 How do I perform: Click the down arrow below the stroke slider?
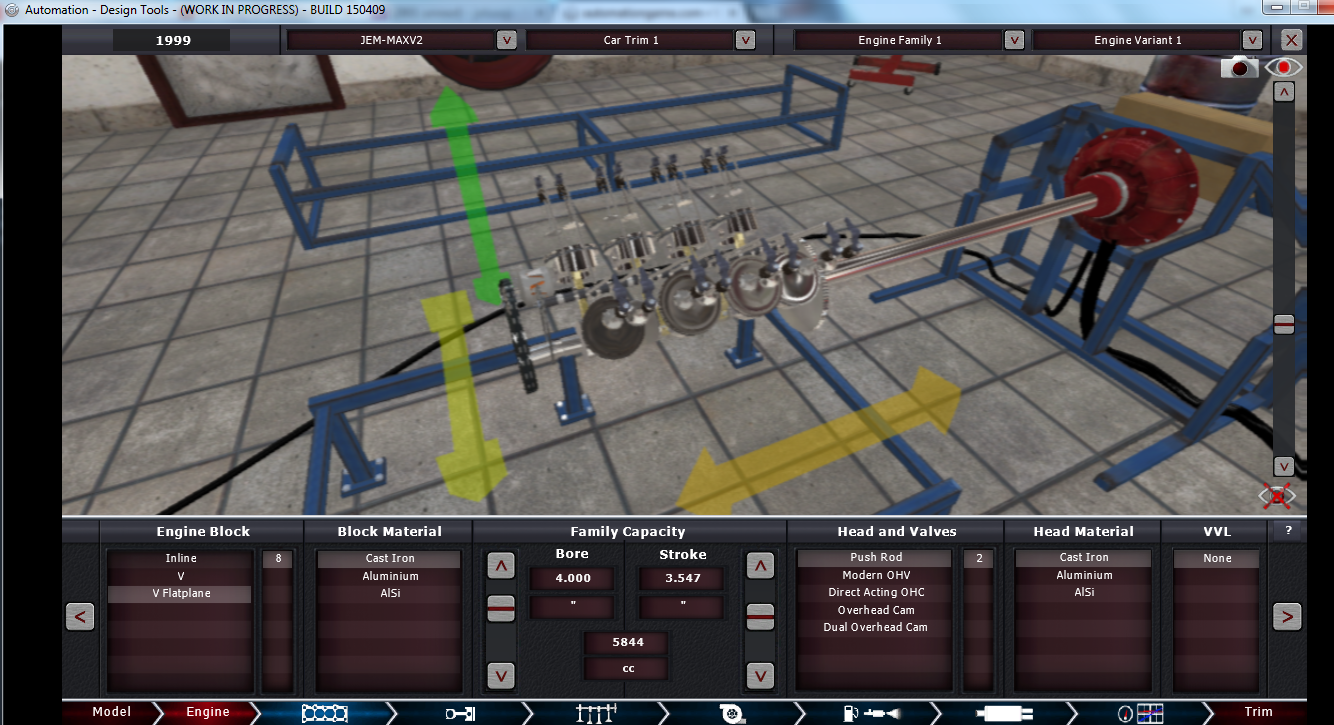coord(761,675)
